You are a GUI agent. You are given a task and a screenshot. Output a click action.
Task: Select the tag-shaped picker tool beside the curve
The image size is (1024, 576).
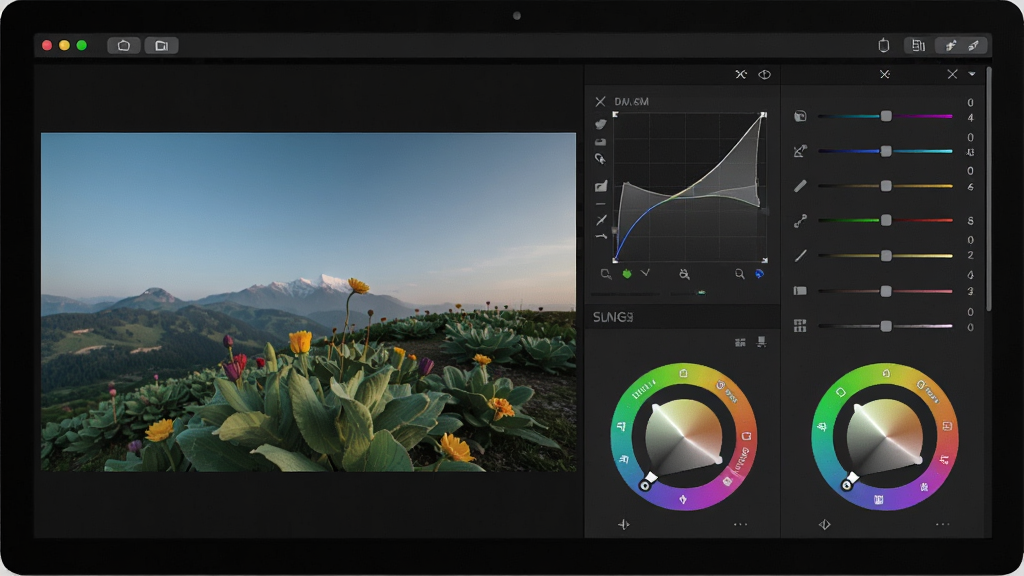point(600,159)
